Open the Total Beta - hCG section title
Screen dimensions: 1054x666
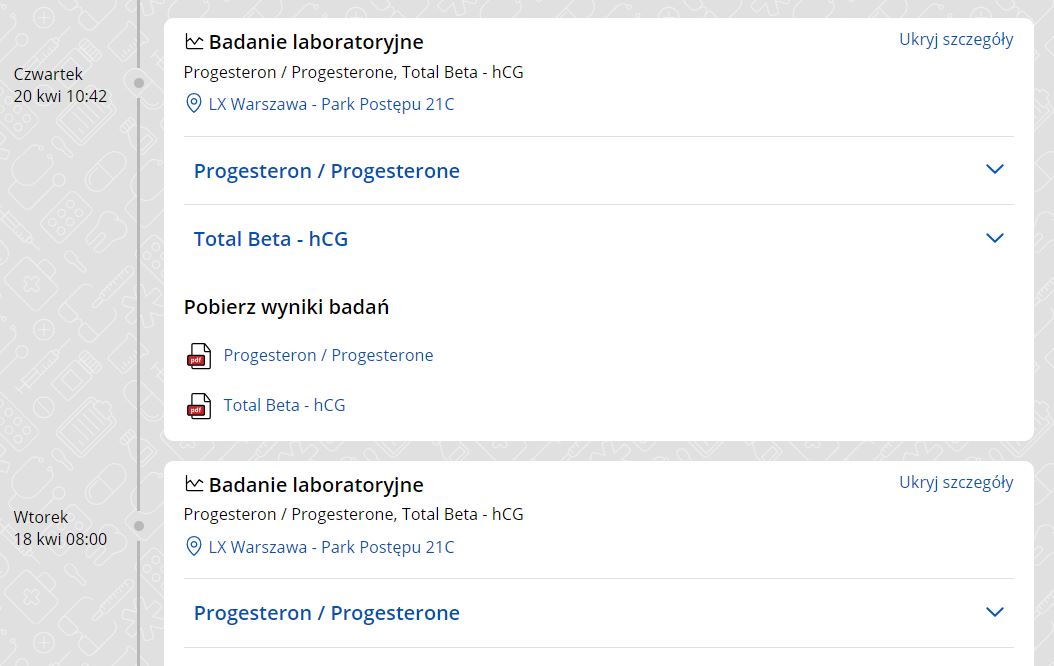pos(270,239)
